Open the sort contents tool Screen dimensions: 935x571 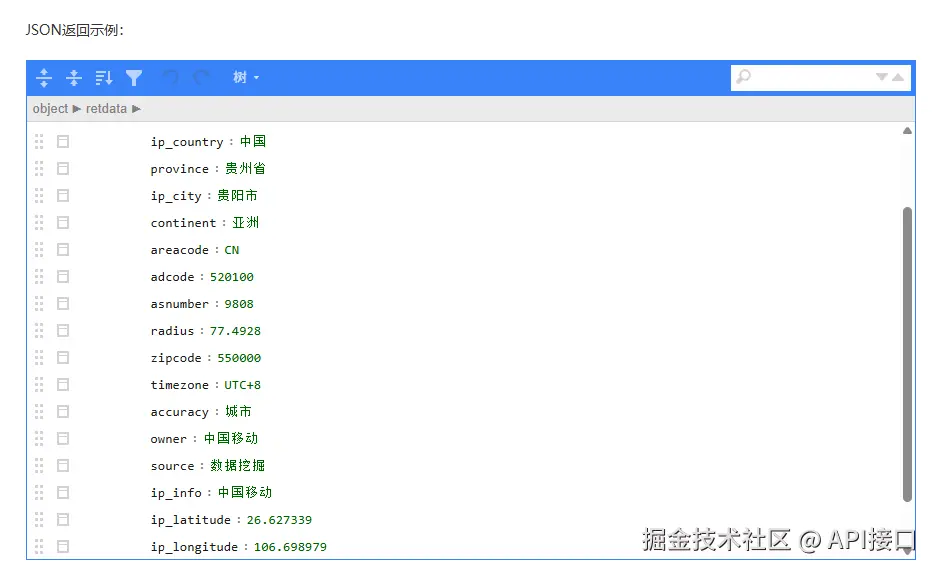(104, 77)
